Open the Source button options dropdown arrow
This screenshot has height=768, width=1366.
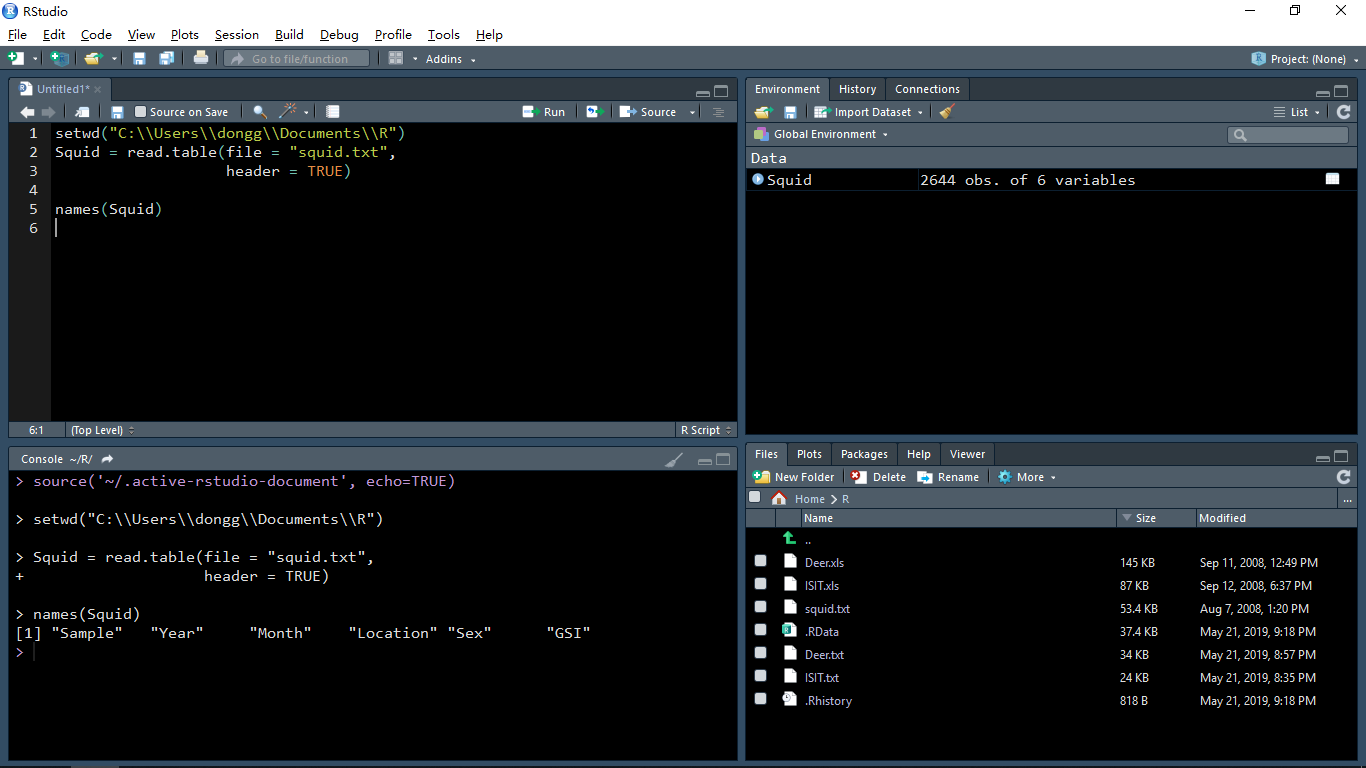tap(692, 112)
